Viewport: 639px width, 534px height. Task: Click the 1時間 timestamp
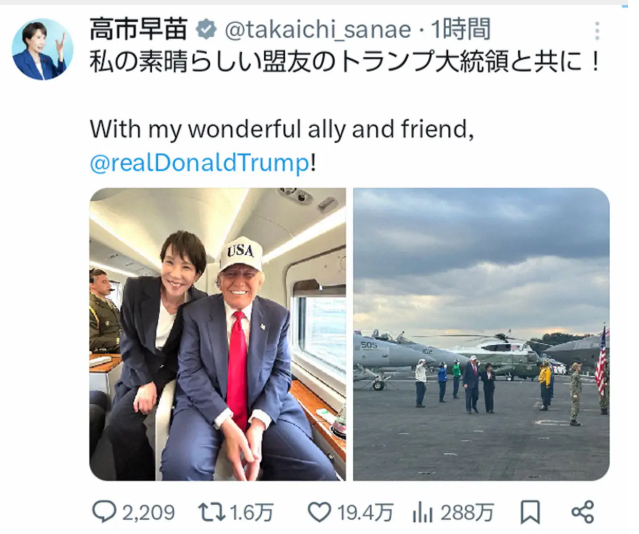point(461,30)
